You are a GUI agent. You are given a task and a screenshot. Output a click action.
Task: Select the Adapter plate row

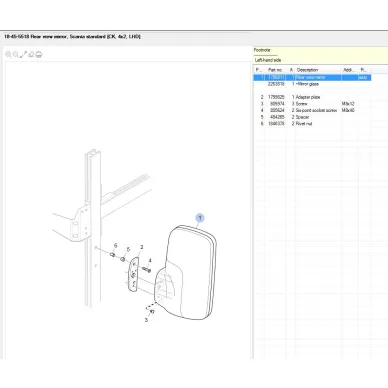[312, 97]
